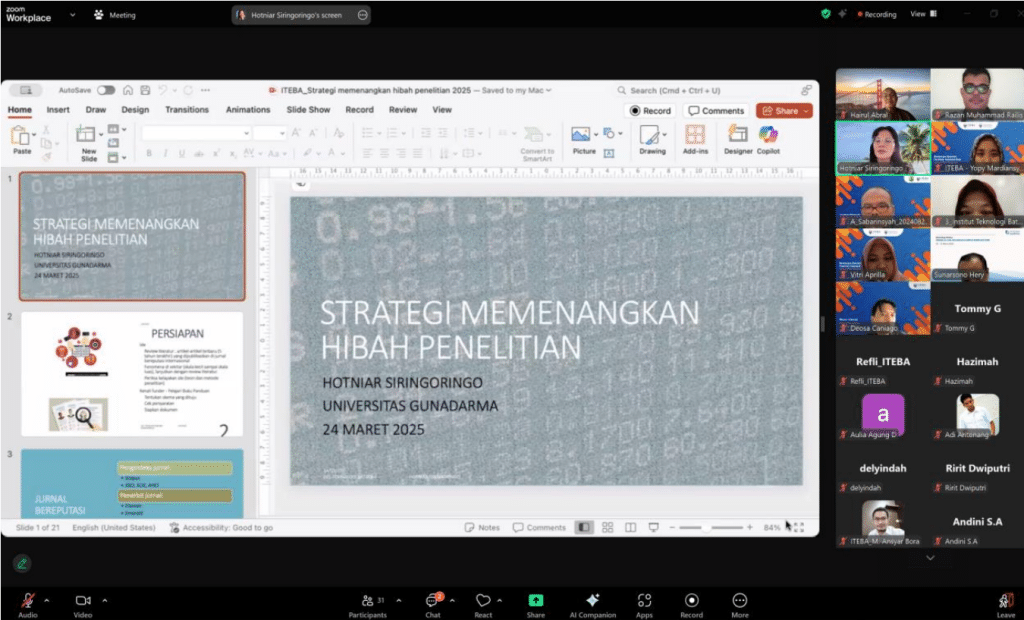Expand Video settings arrow

point(104,600)
